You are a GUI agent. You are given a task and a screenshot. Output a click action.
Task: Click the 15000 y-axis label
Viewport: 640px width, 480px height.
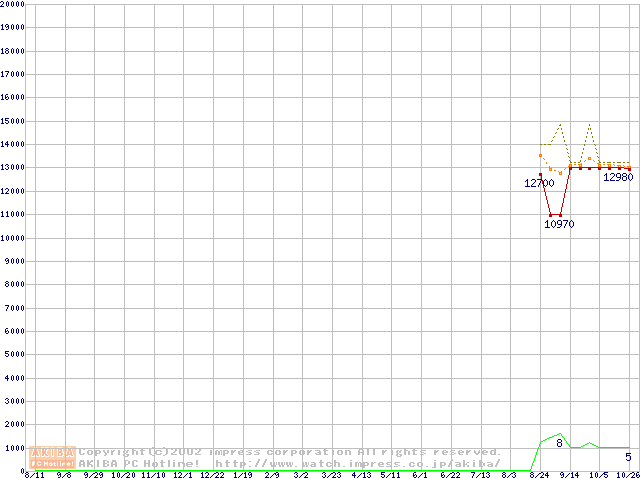click(x=12, y=121)
